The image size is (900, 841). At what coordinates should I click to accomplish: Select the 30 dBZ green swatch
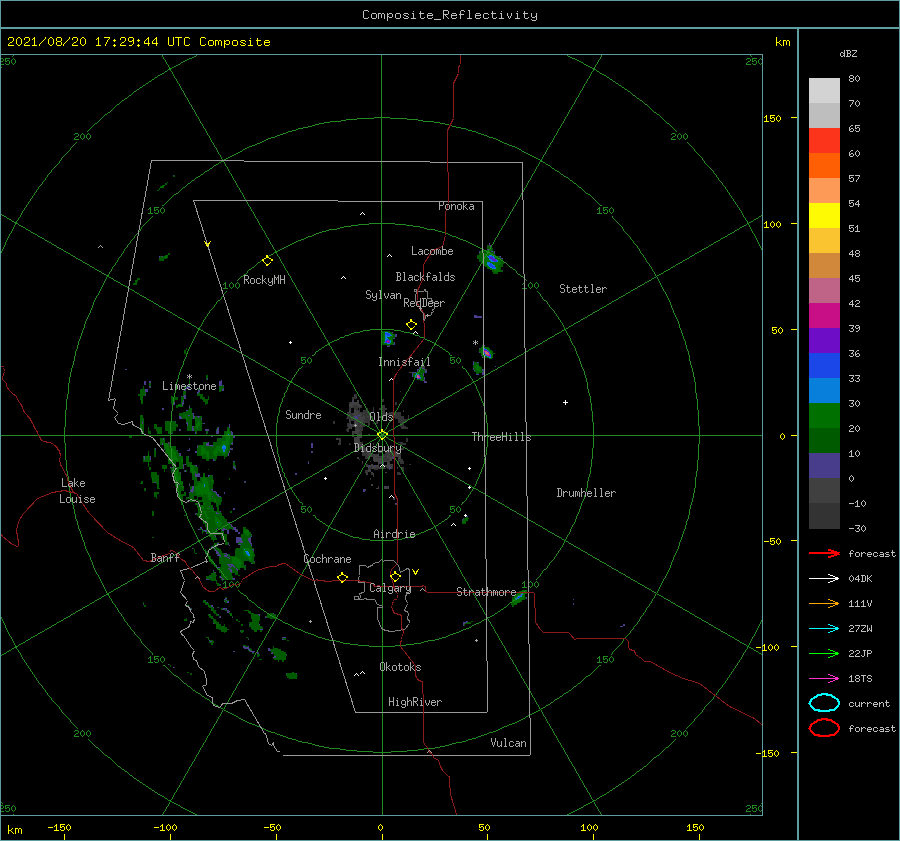[824, 416]
